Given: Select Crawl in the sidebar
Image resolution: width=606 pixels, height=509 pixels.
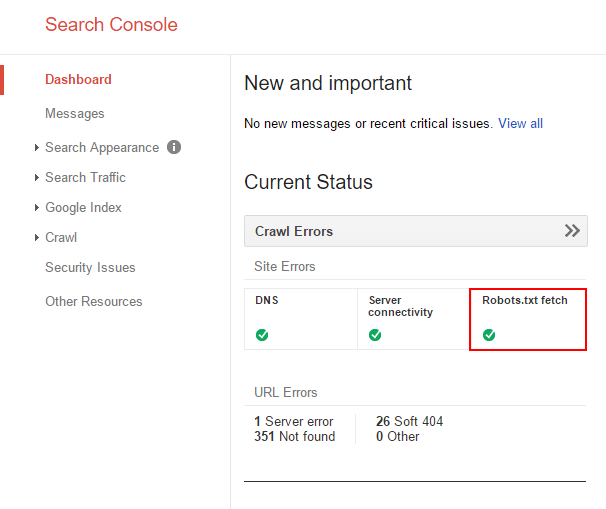Looking at the screenshot, I should (61, 237).
